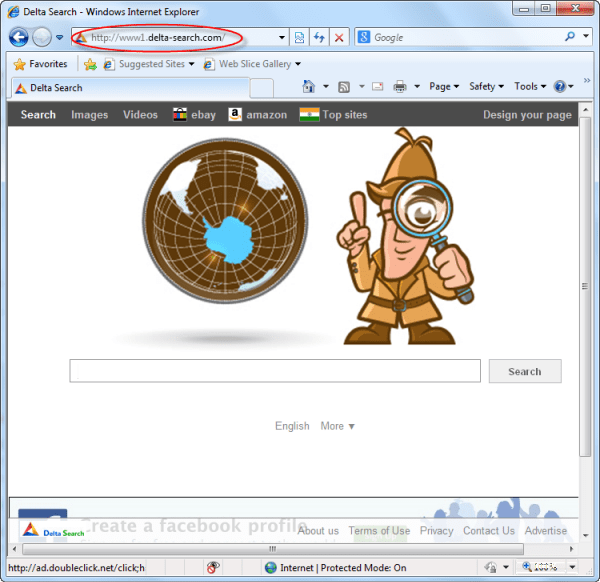This screenshot has width=600, height=582.
Task: Click the detective mascot image
Action: [x=406, y=236]
